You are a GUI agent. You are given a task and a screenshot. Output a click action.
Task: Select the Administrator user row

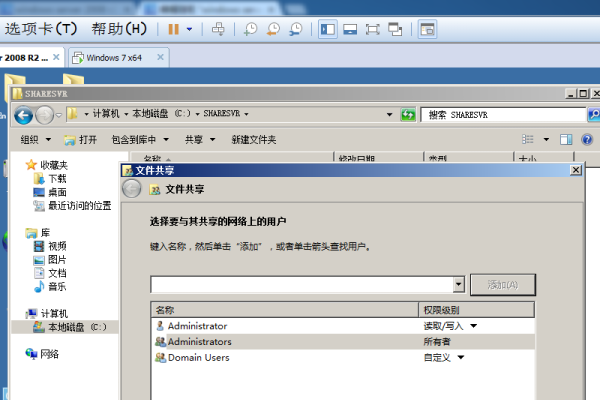tap(343, 326)
